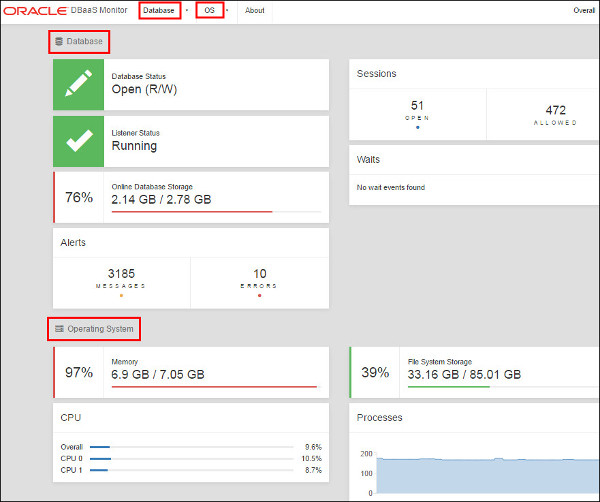The image size is (600, 502).
Task: Open the About page
Action: coord(254,10)
